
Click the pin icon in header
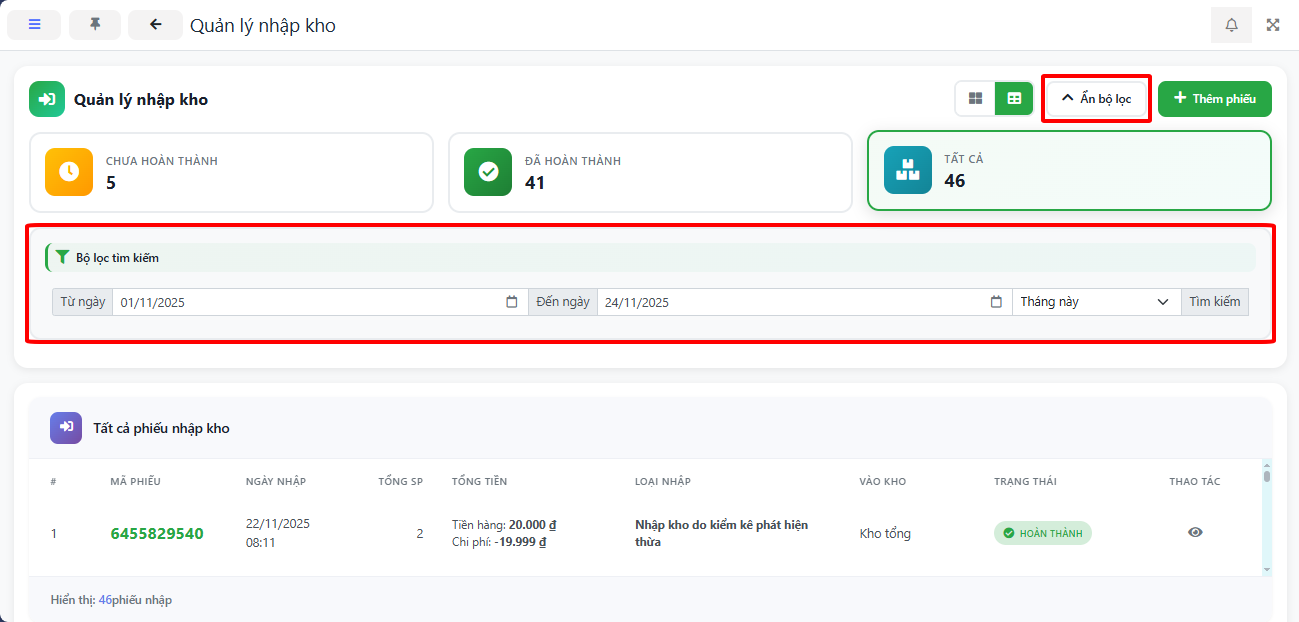point(95,25)
